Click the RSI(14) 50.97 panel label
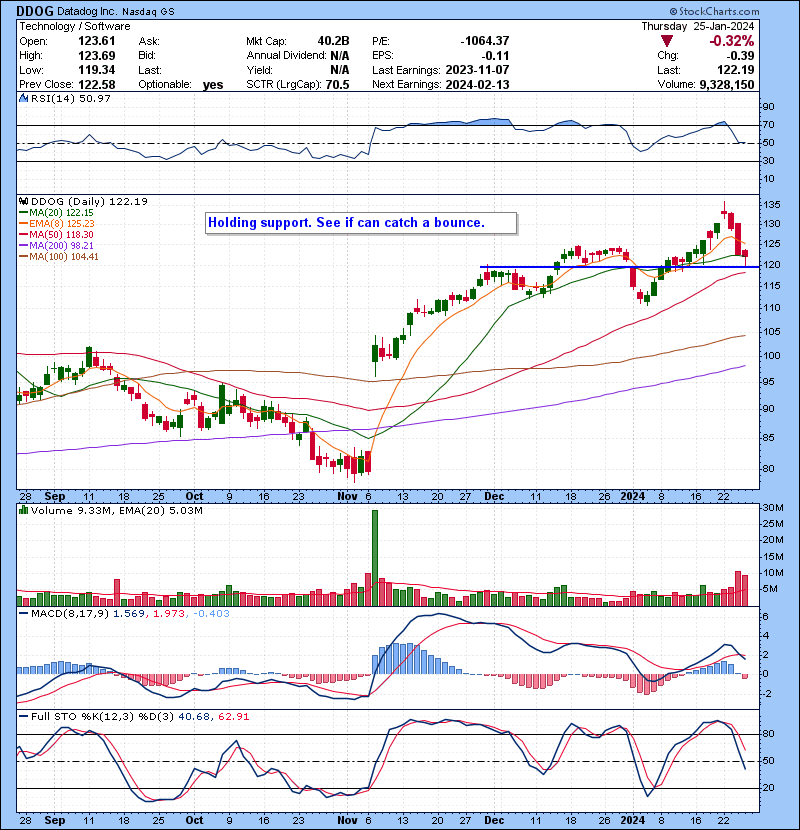 tap(70, 98)
